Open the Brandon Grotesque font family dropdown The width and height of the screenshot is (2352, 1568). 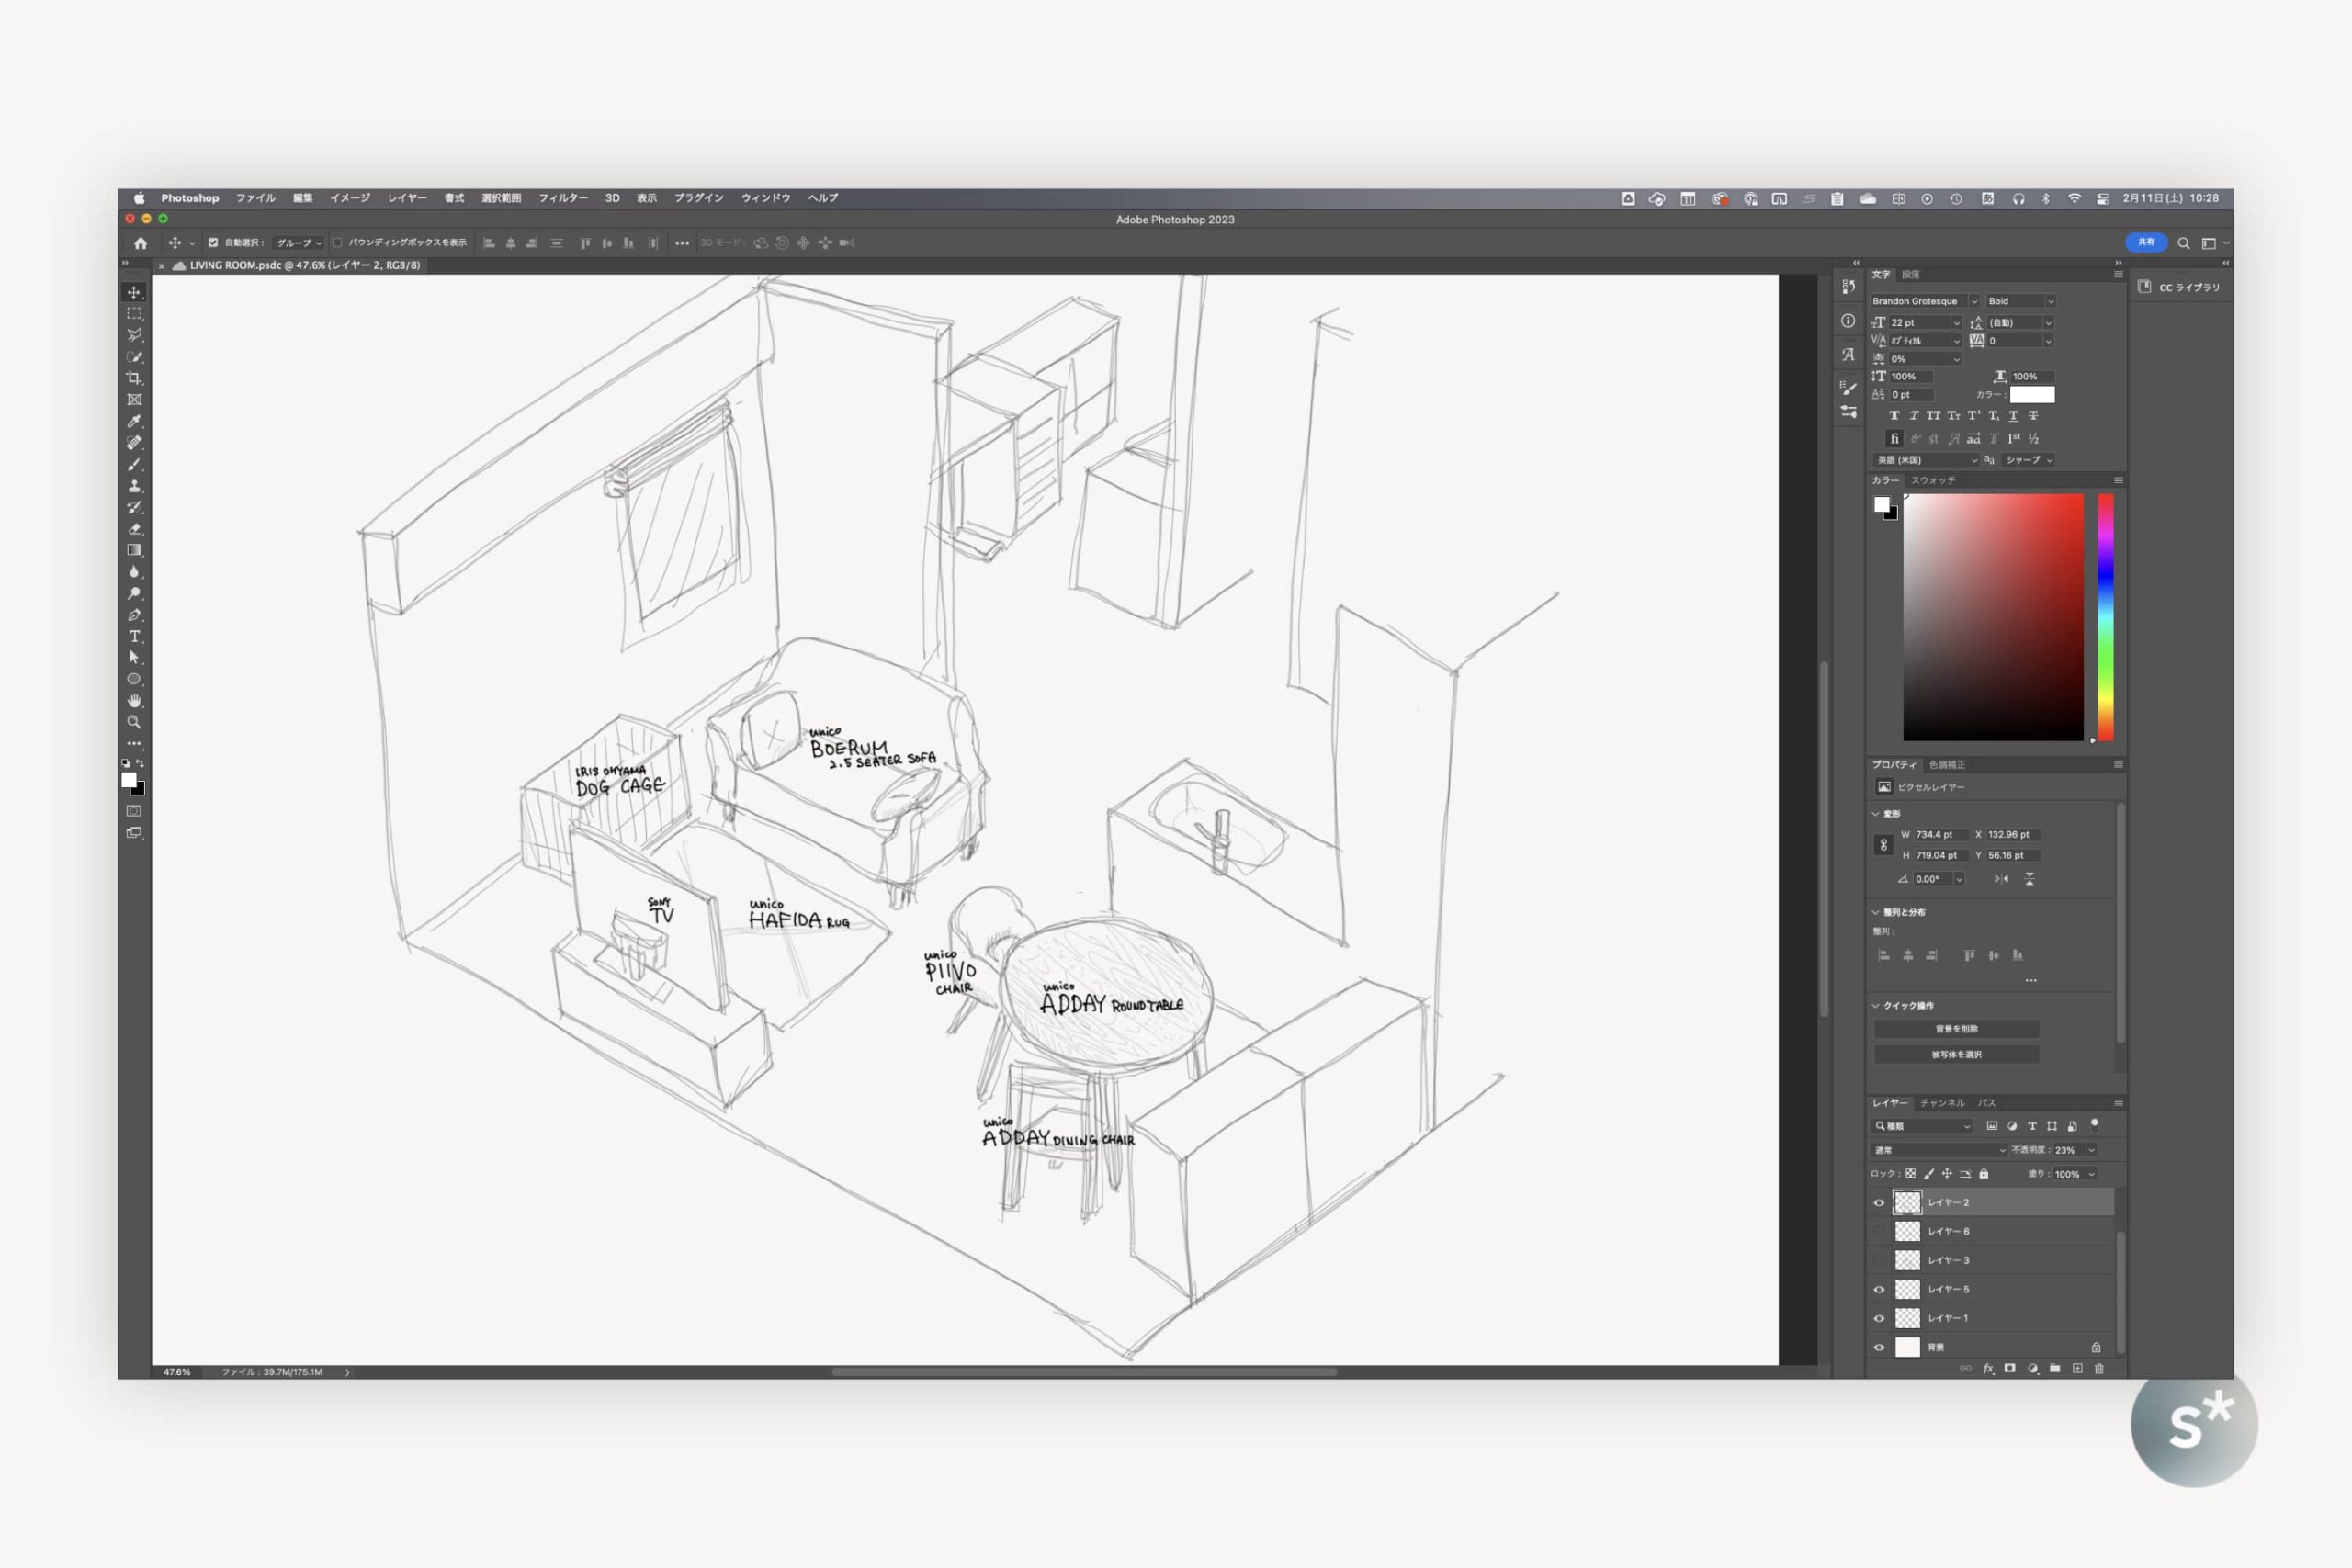click(x=1973, y=301)
